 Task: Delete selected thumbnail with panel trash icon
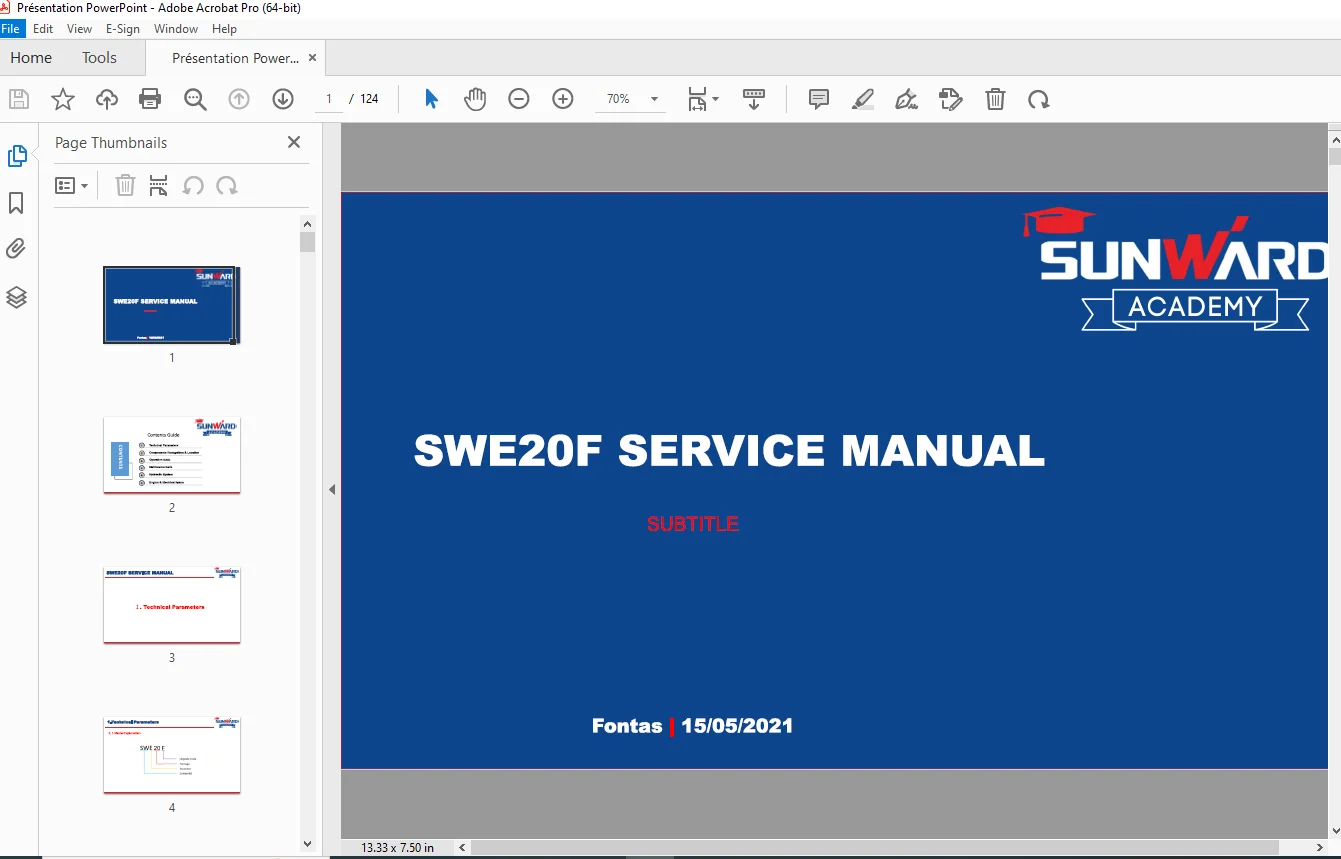coord(125,185)
